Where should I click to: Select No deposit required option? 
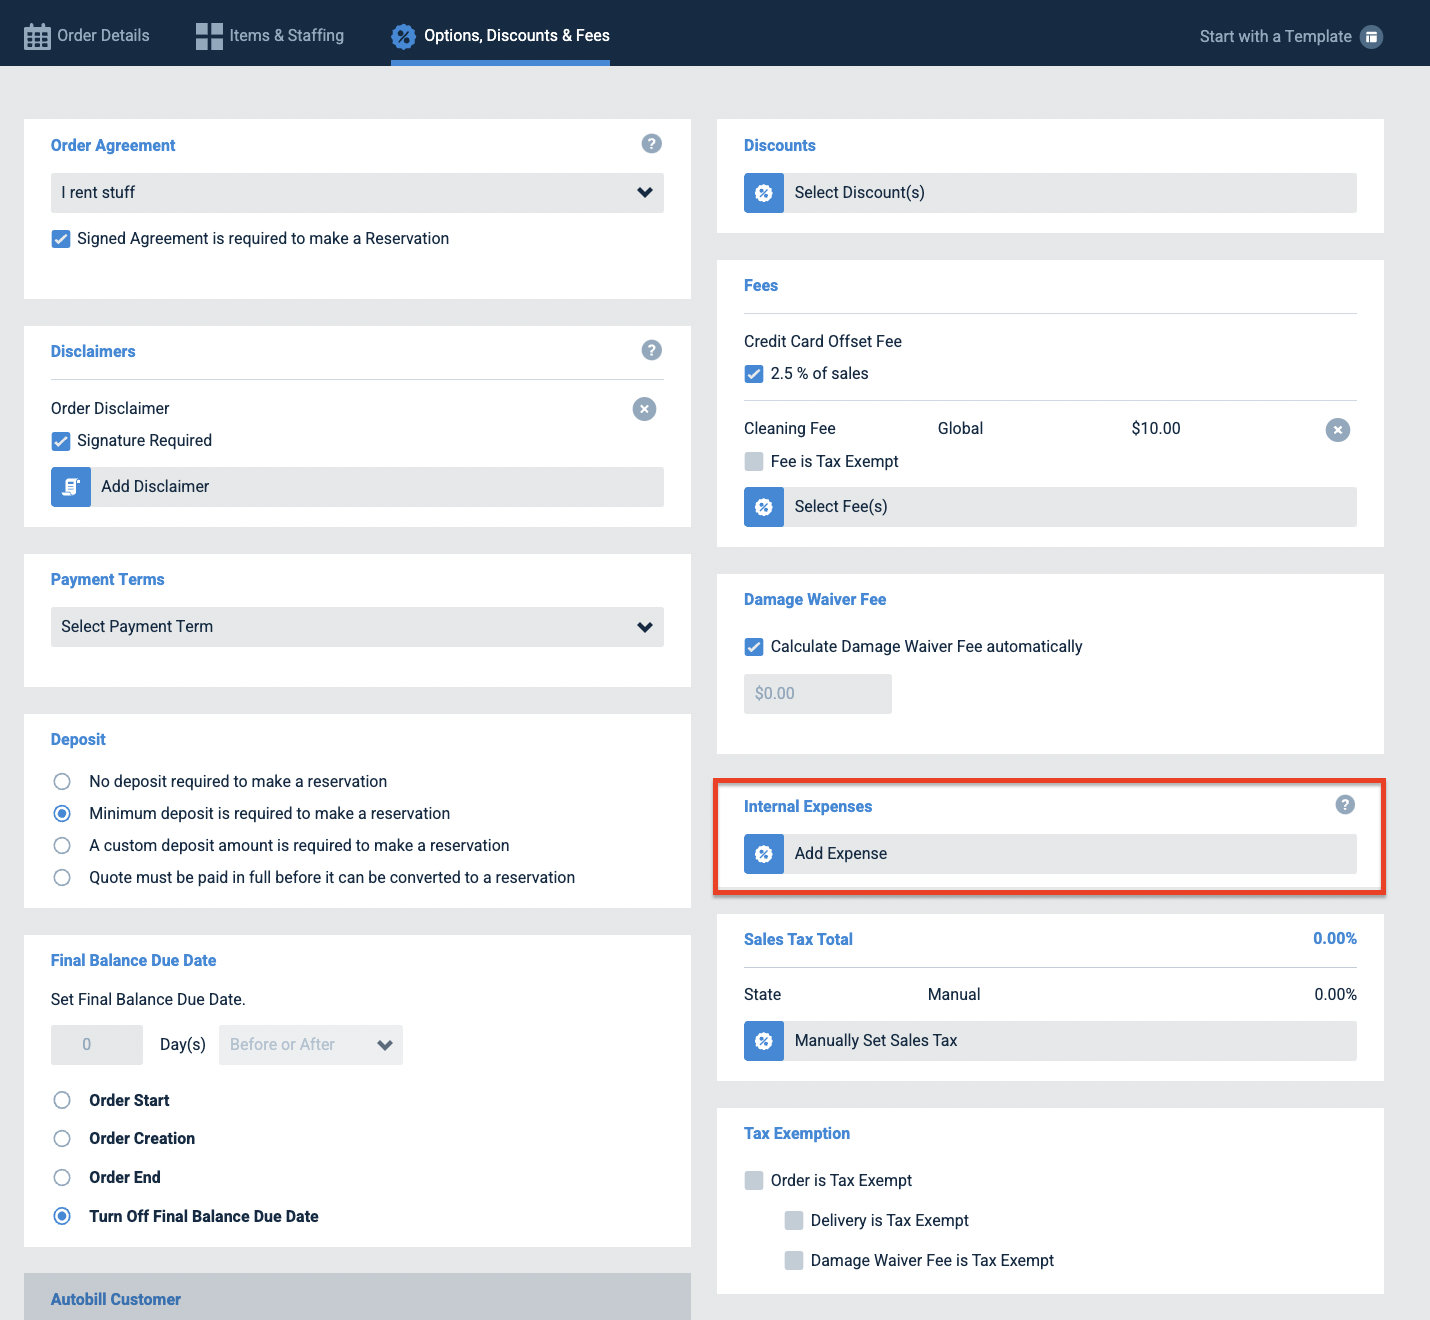[x=62, y=782]
